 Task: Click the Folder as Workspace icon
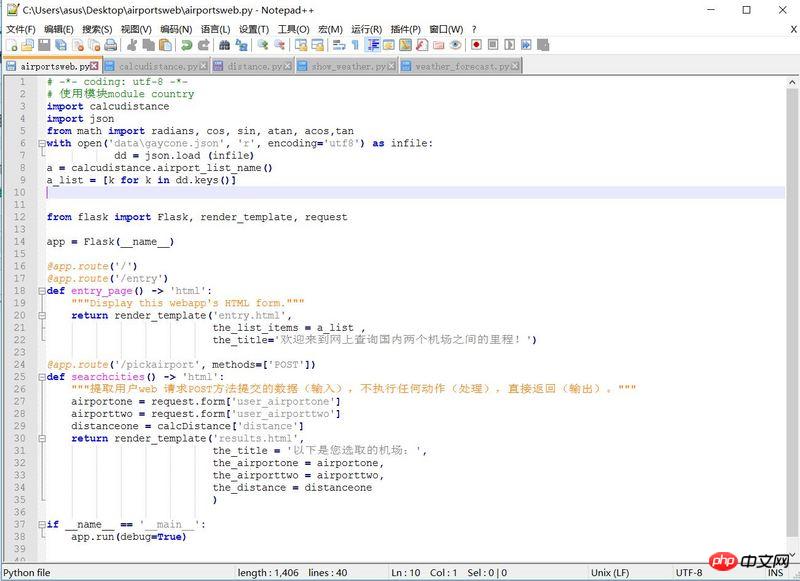pos(439,45)
